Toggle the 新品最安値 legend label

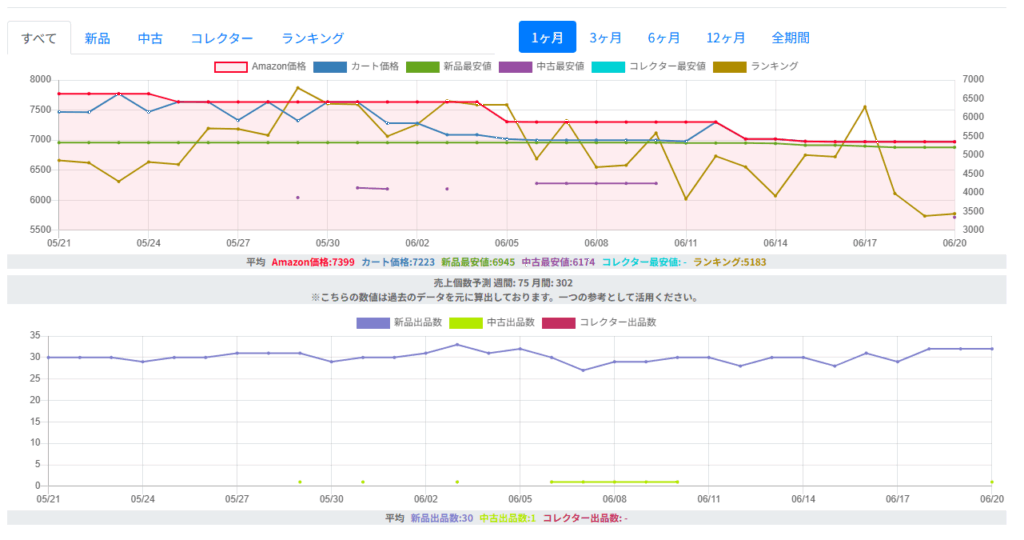[x=468, y=66]
